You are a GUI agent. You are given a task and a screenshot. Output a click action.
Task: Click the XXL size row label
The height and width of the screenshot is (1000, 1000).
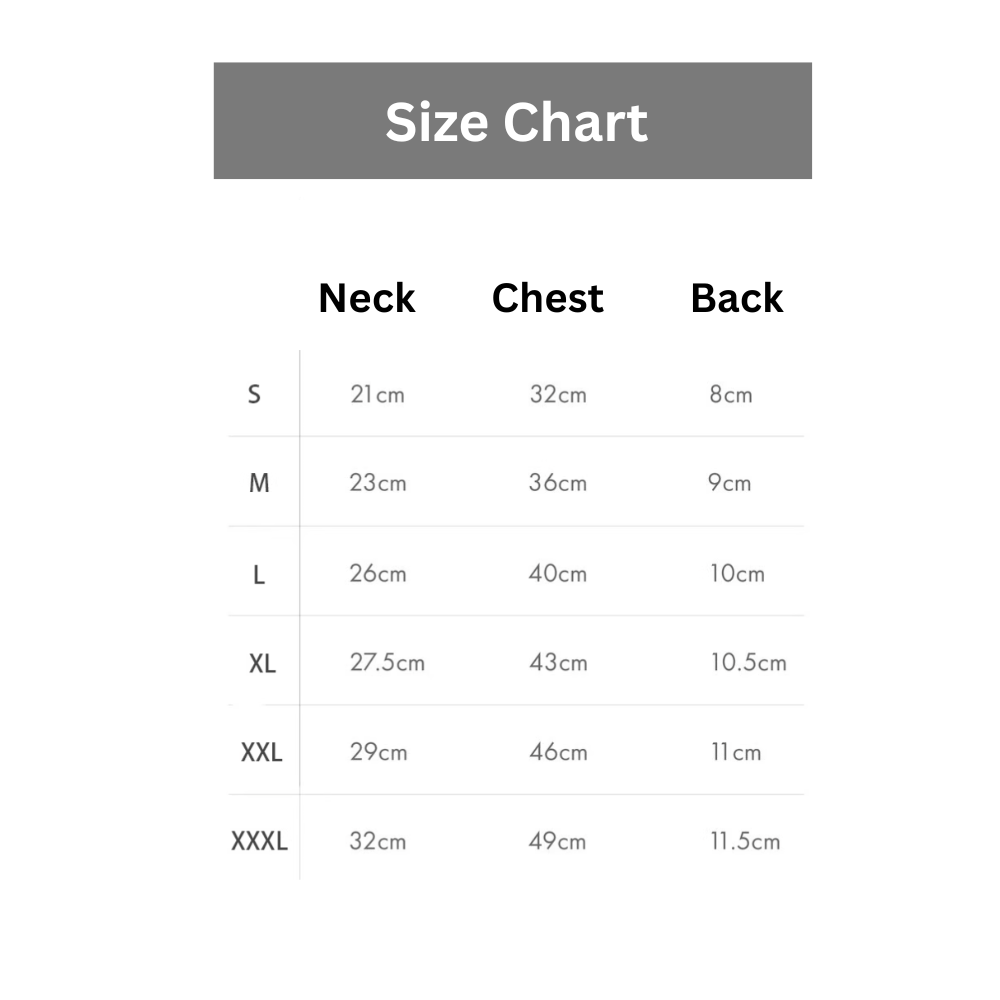[262, 752]
